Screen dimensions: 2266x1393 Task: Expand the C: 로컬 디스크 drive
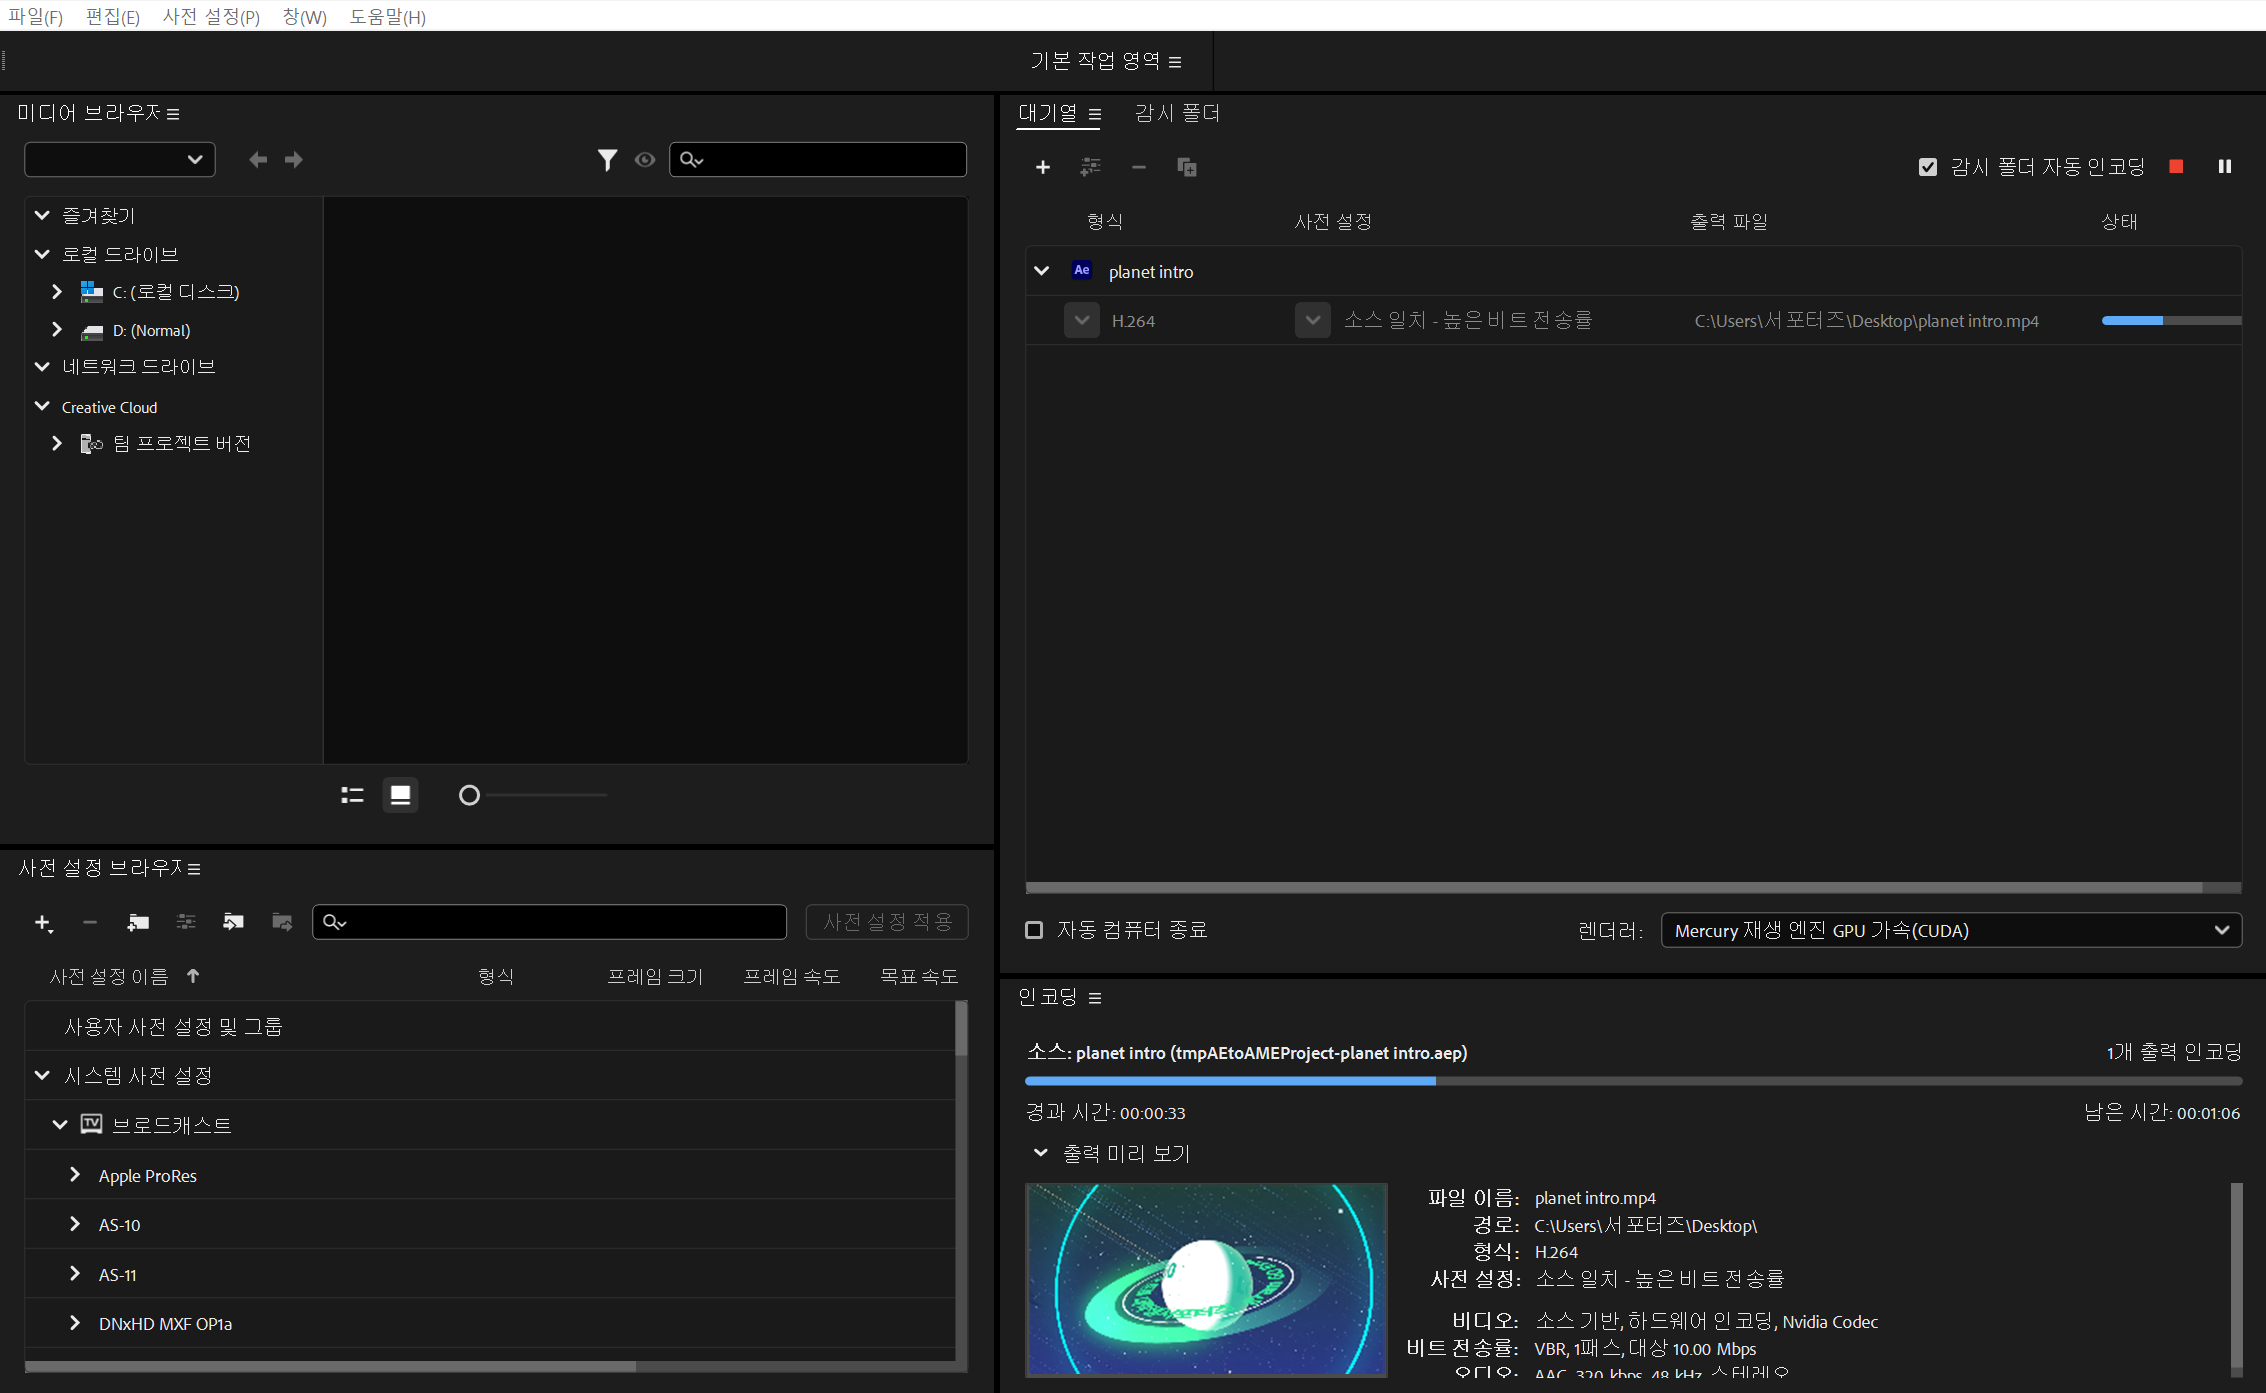pos(57,292)
